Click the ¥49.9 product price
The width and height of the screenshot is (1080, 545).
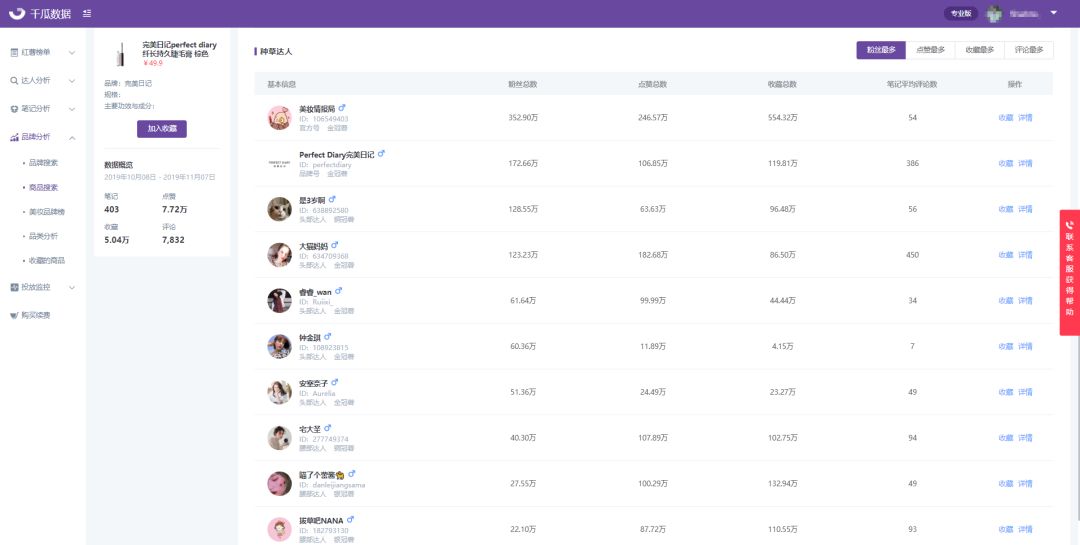pos(153,63)
